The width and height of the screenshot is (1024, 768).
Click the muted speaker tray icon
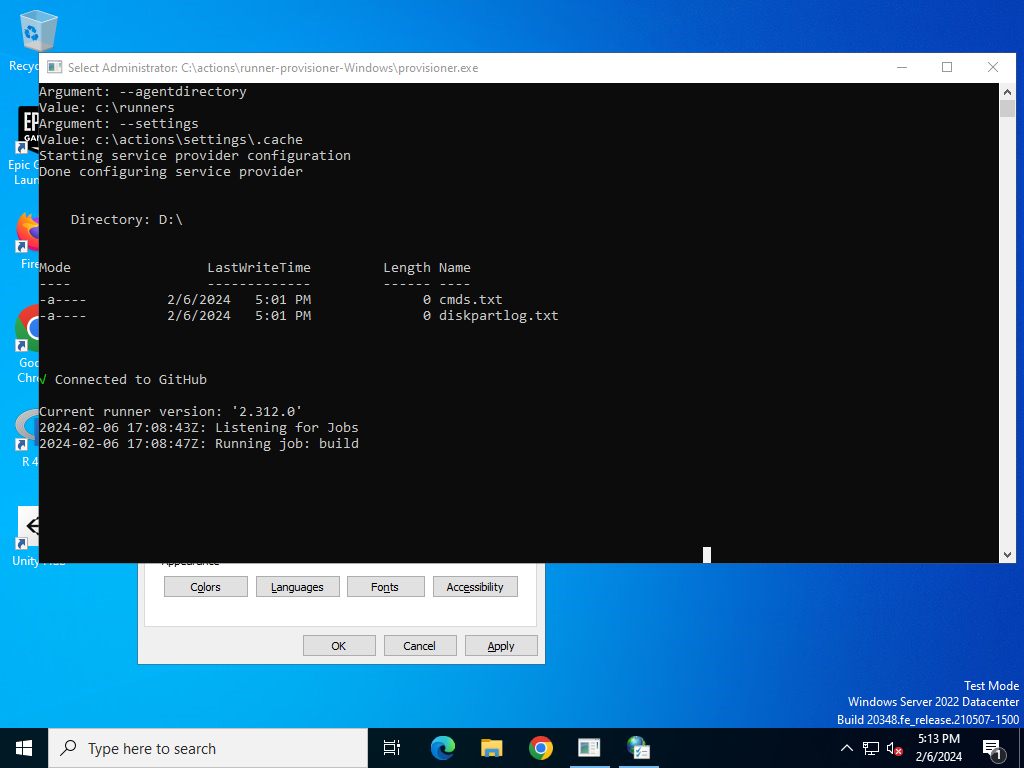tap(895, 749)
